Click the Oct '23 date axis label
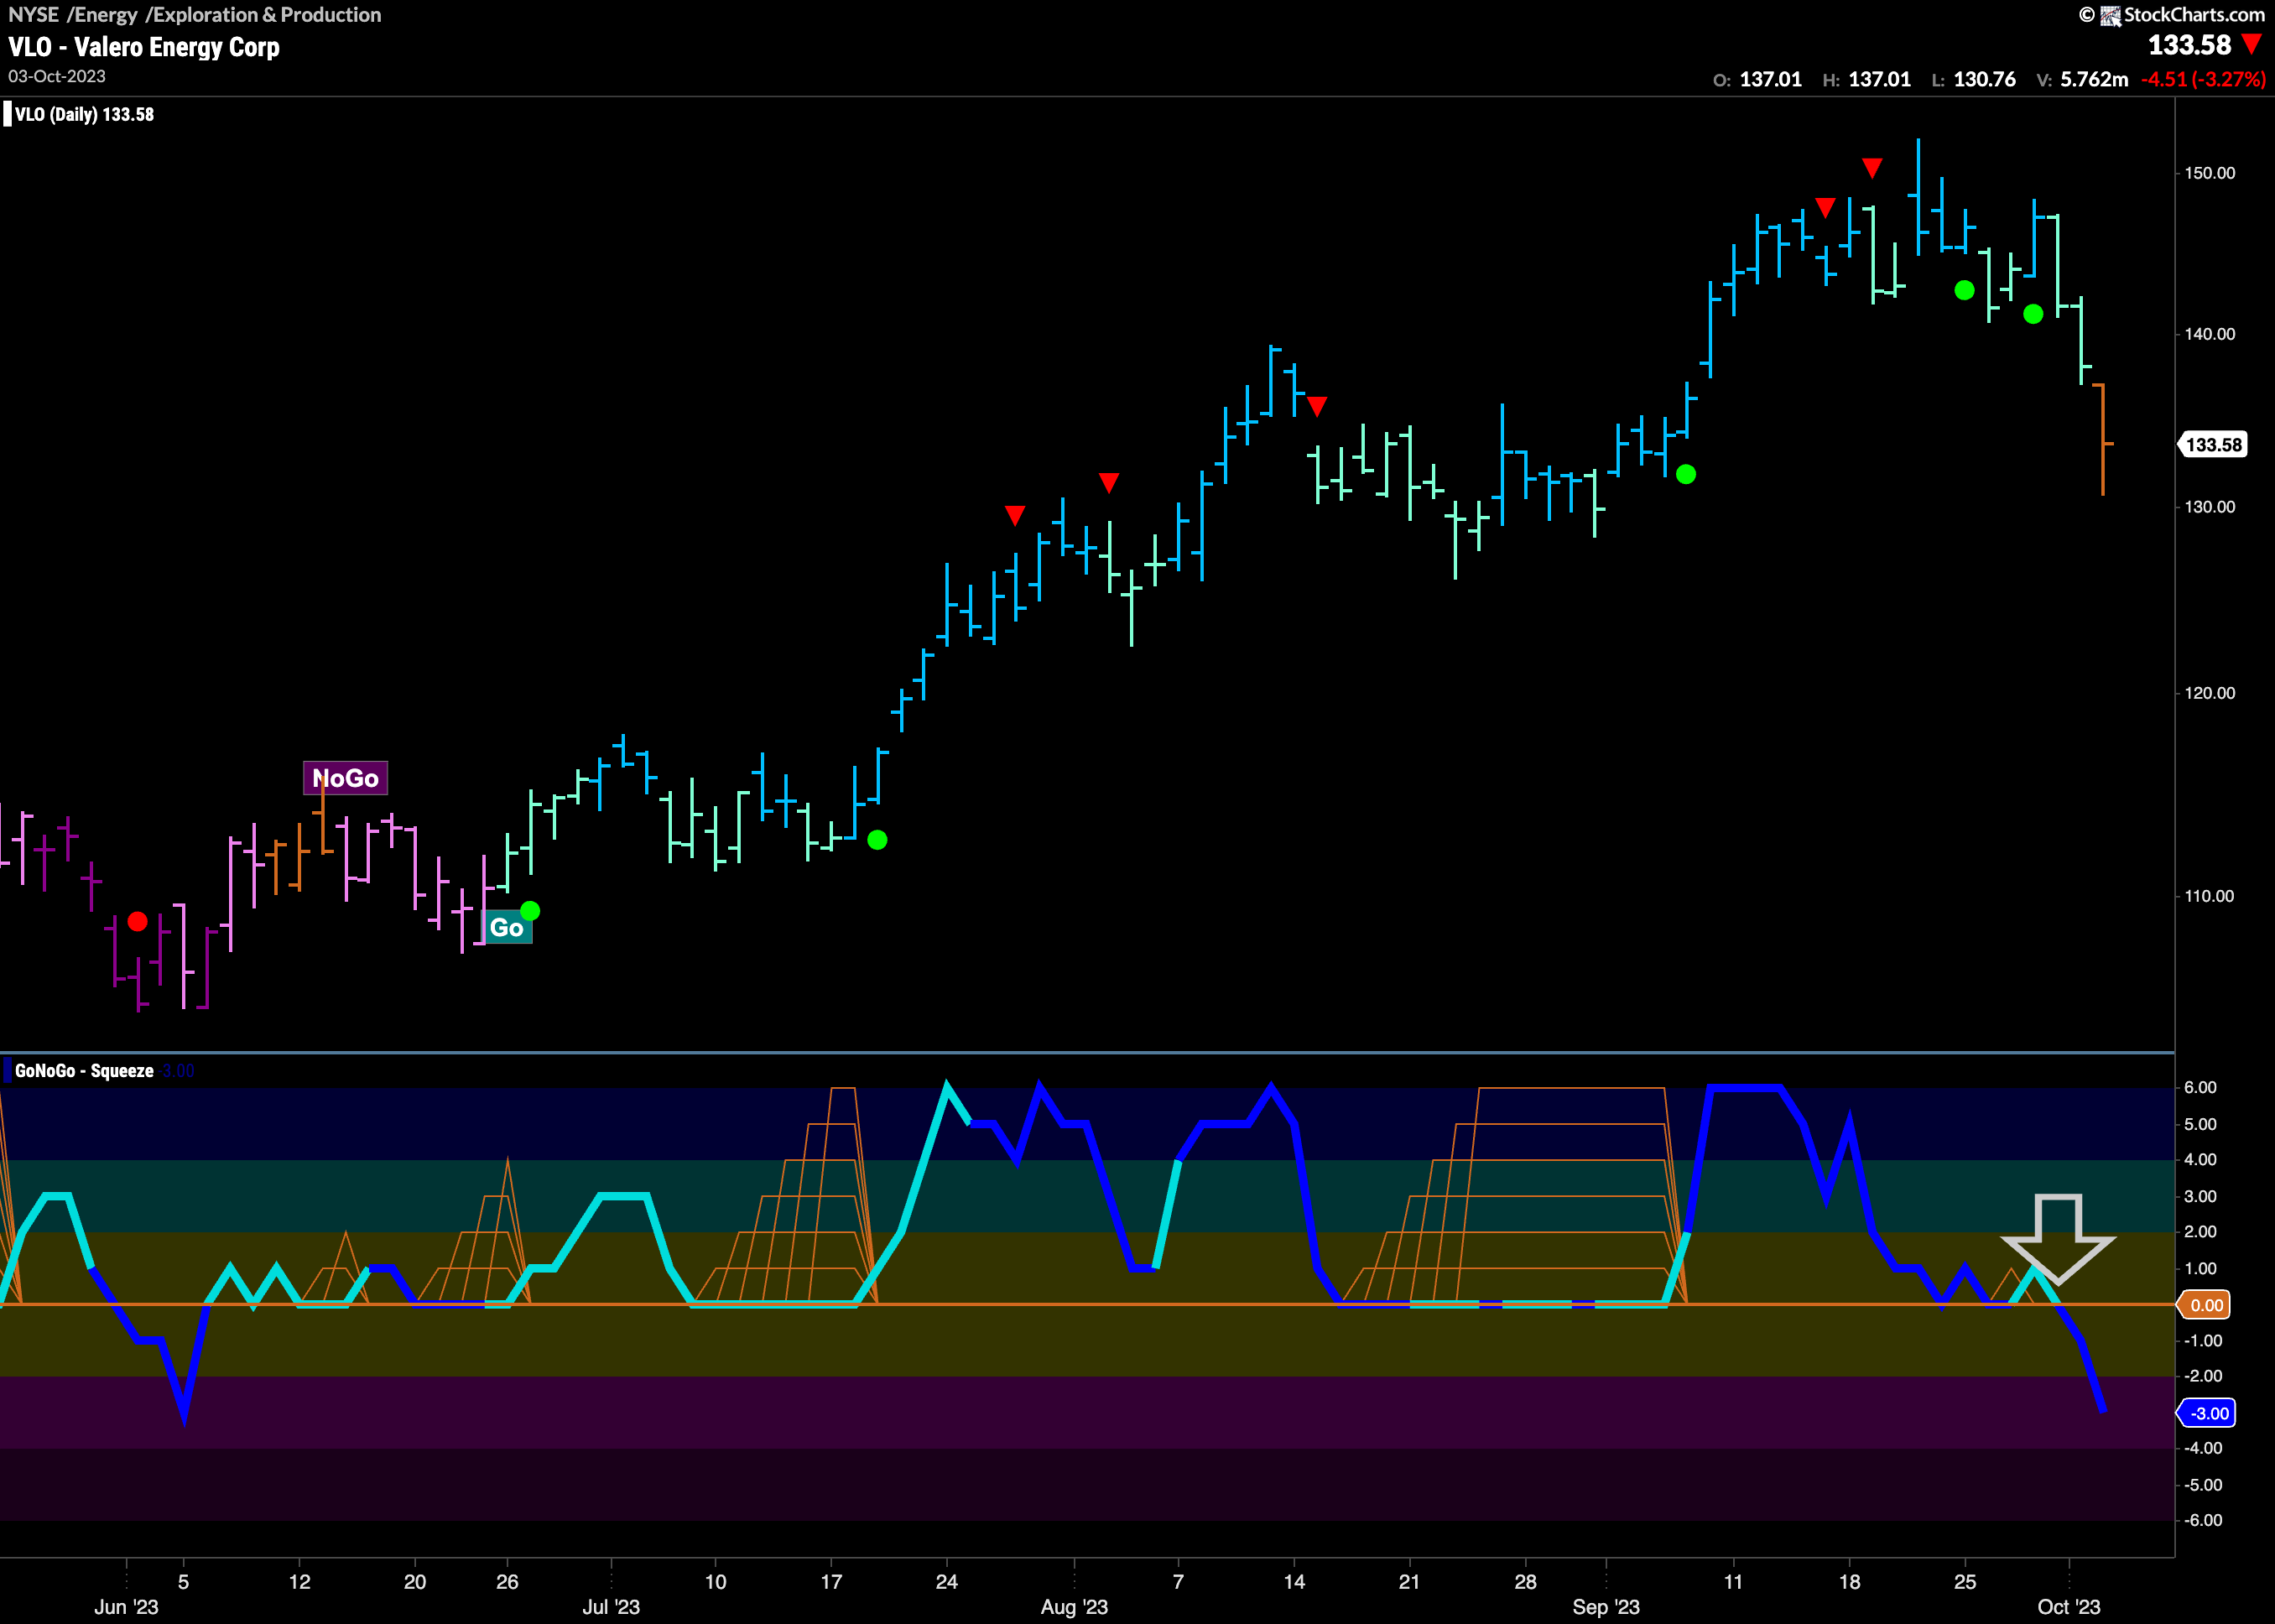Image resolution: width=2275 pixels, height=1624 pixels. (2069, 1606)
